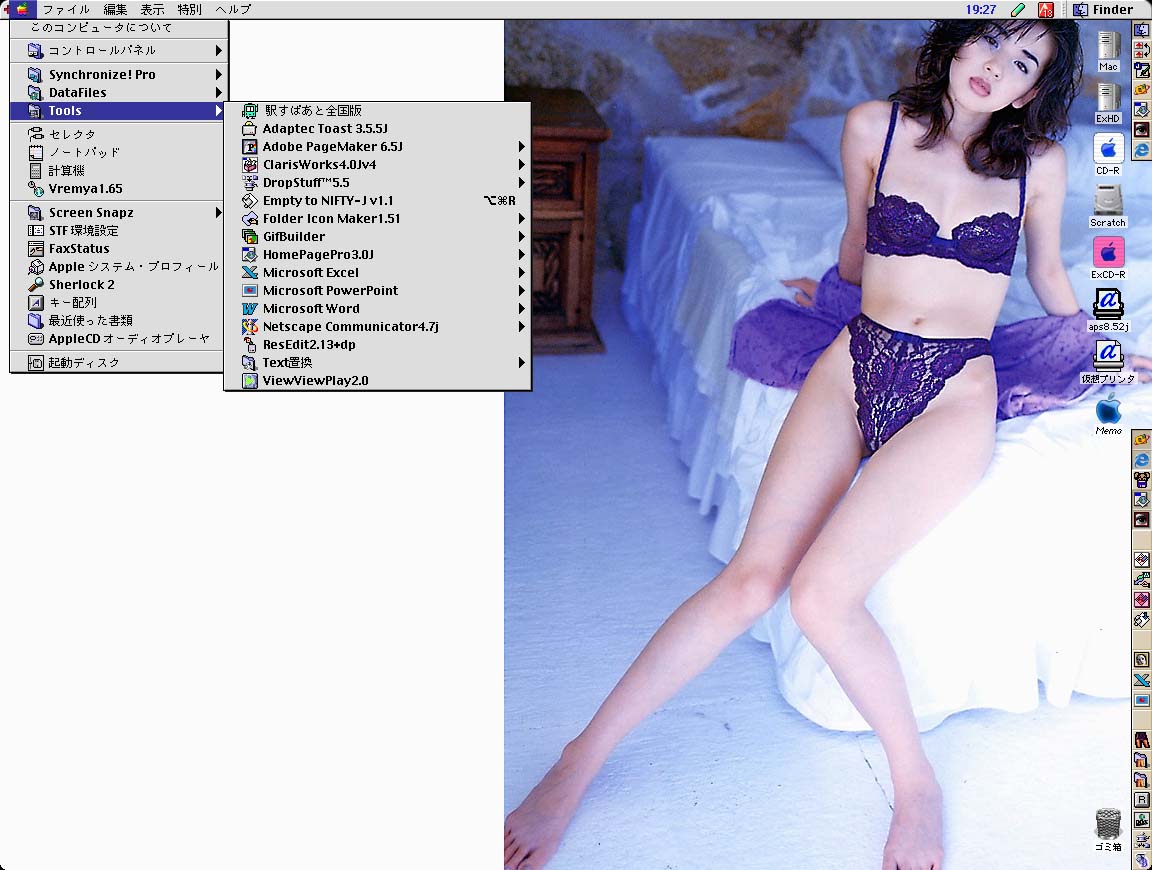Open the Scratch disk icon
The image size is (1152, 870).
coord(1108,201)
